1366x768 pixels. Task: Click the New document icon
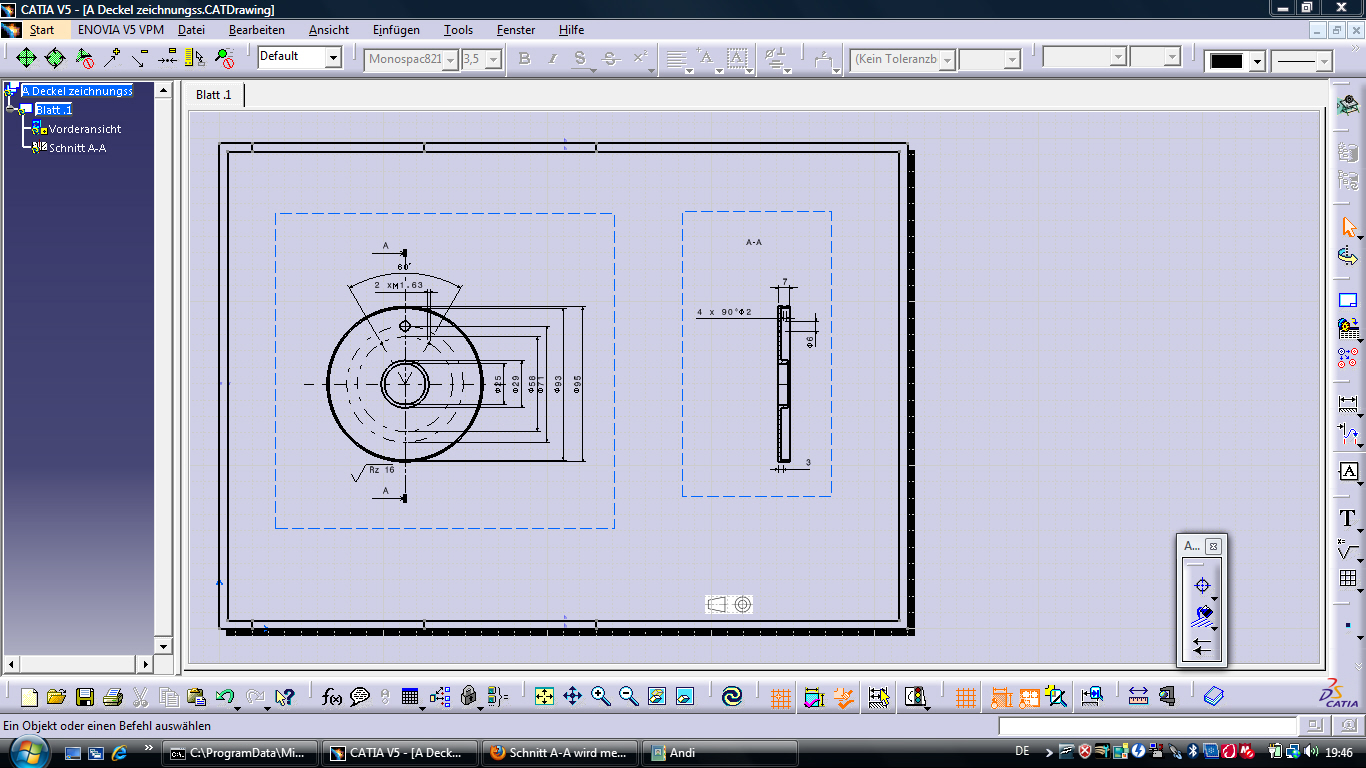click(x=29, y=697)
